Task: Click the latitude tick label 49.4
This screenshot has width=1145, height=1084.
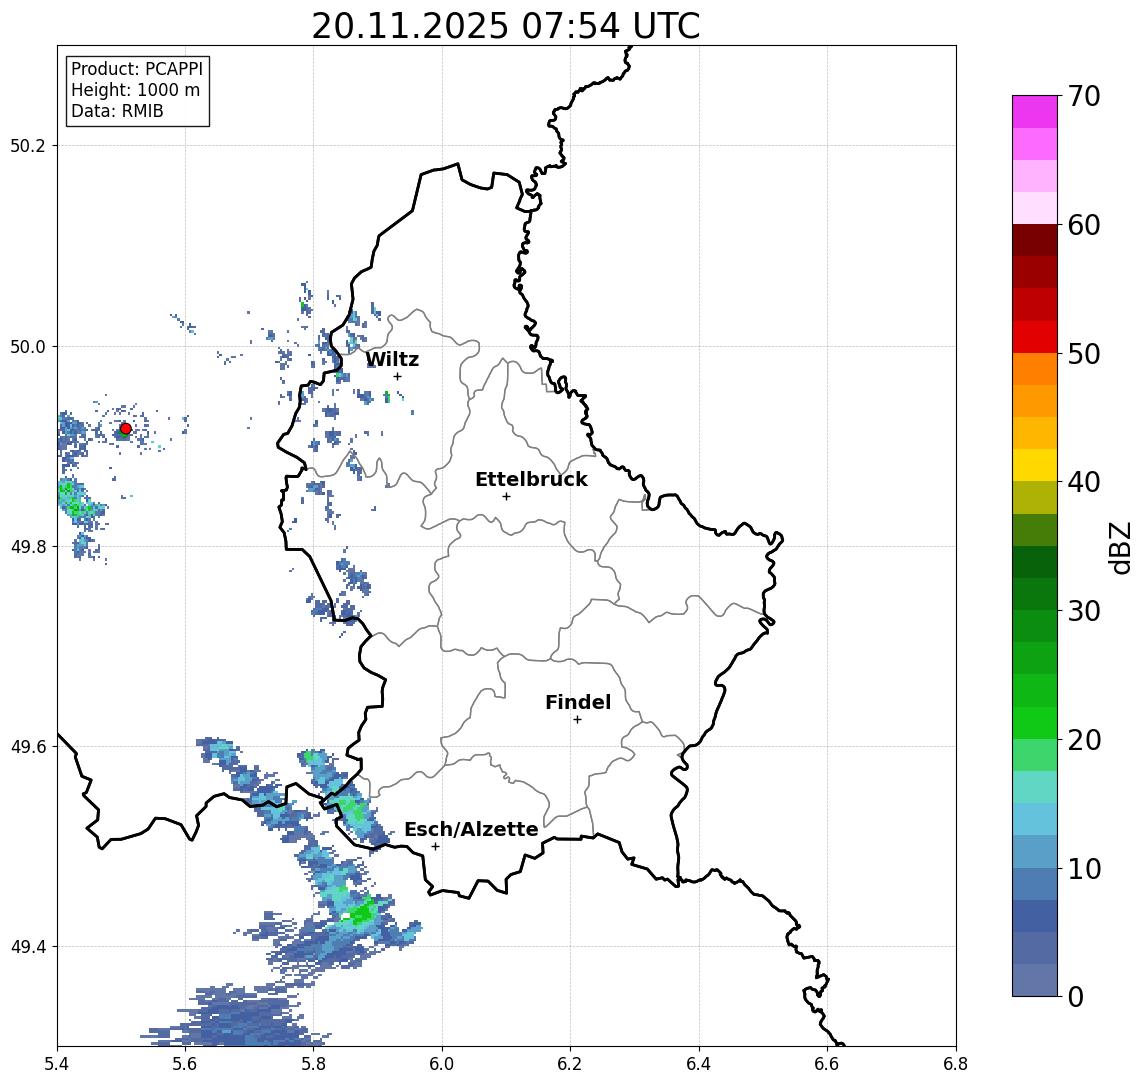Action: pos(28,947)
